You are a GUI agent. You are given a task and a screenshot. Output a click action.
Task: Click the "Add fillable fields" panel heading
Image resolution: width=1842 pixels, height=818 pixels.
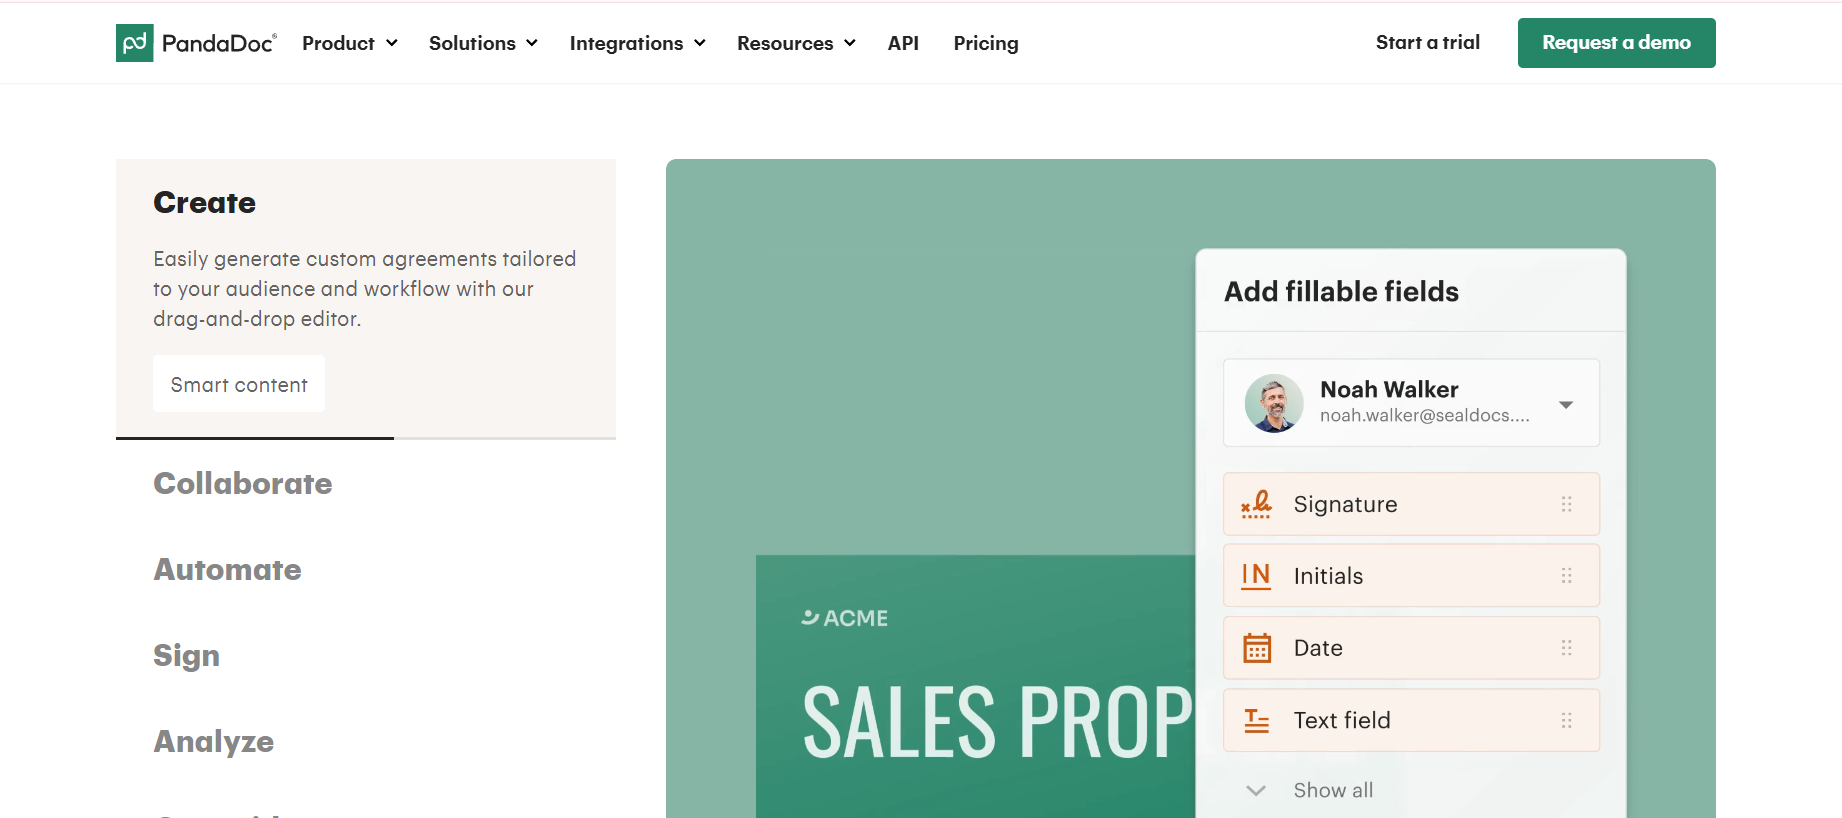click(x=1341, y=291)
